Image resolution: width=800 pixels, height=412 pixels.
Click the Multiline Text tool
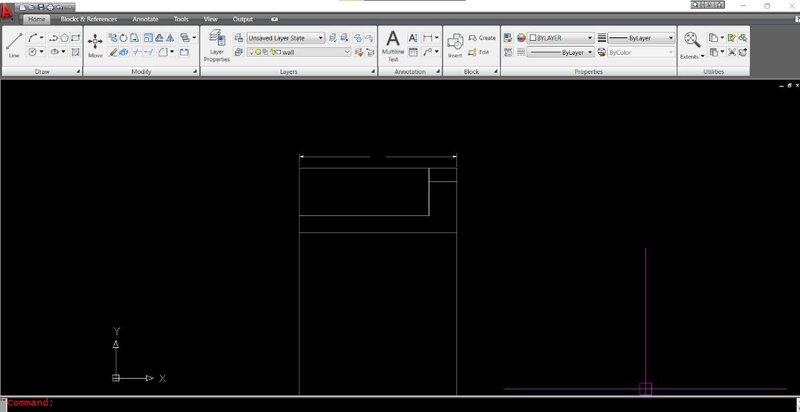[x=393, y=46]
